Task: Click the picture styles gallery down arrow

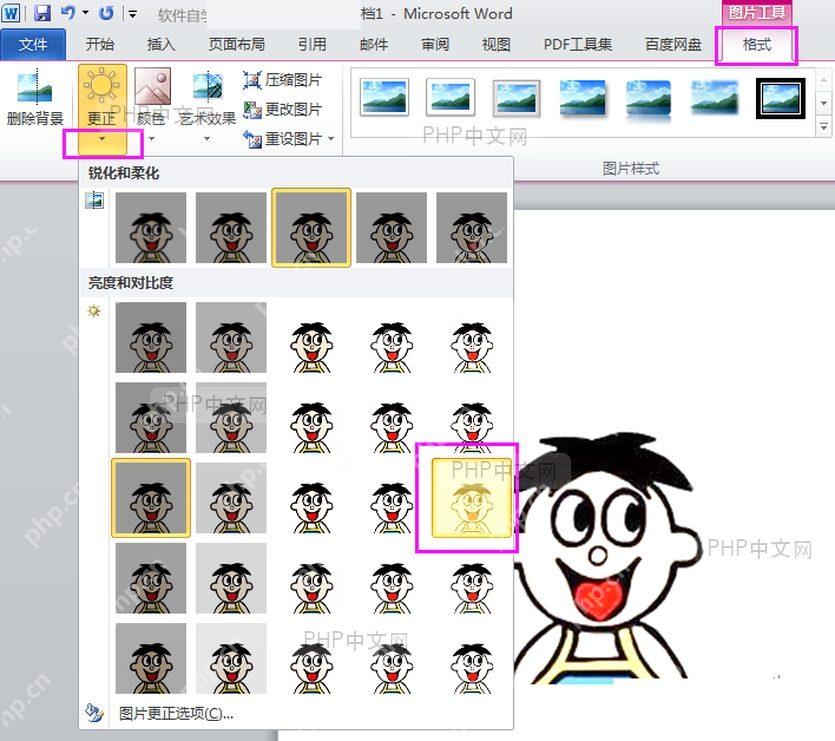Action: click(x=823, y=103)
